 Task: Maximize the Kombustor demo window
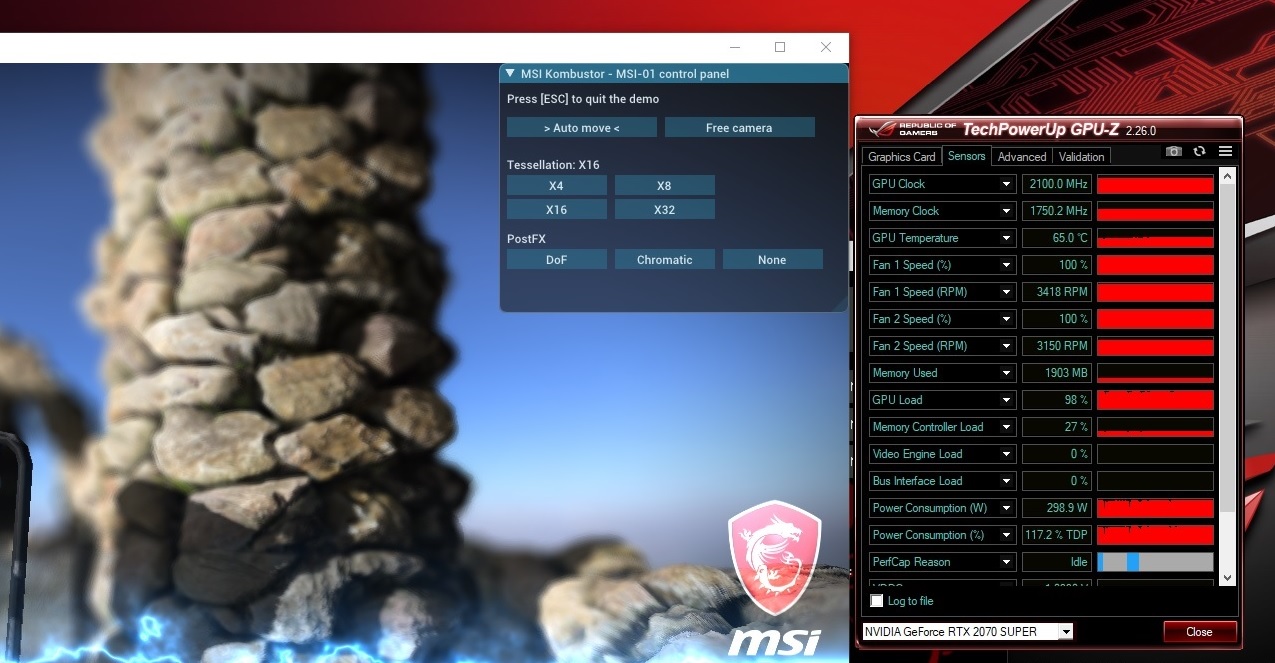(x=780, y=47)
